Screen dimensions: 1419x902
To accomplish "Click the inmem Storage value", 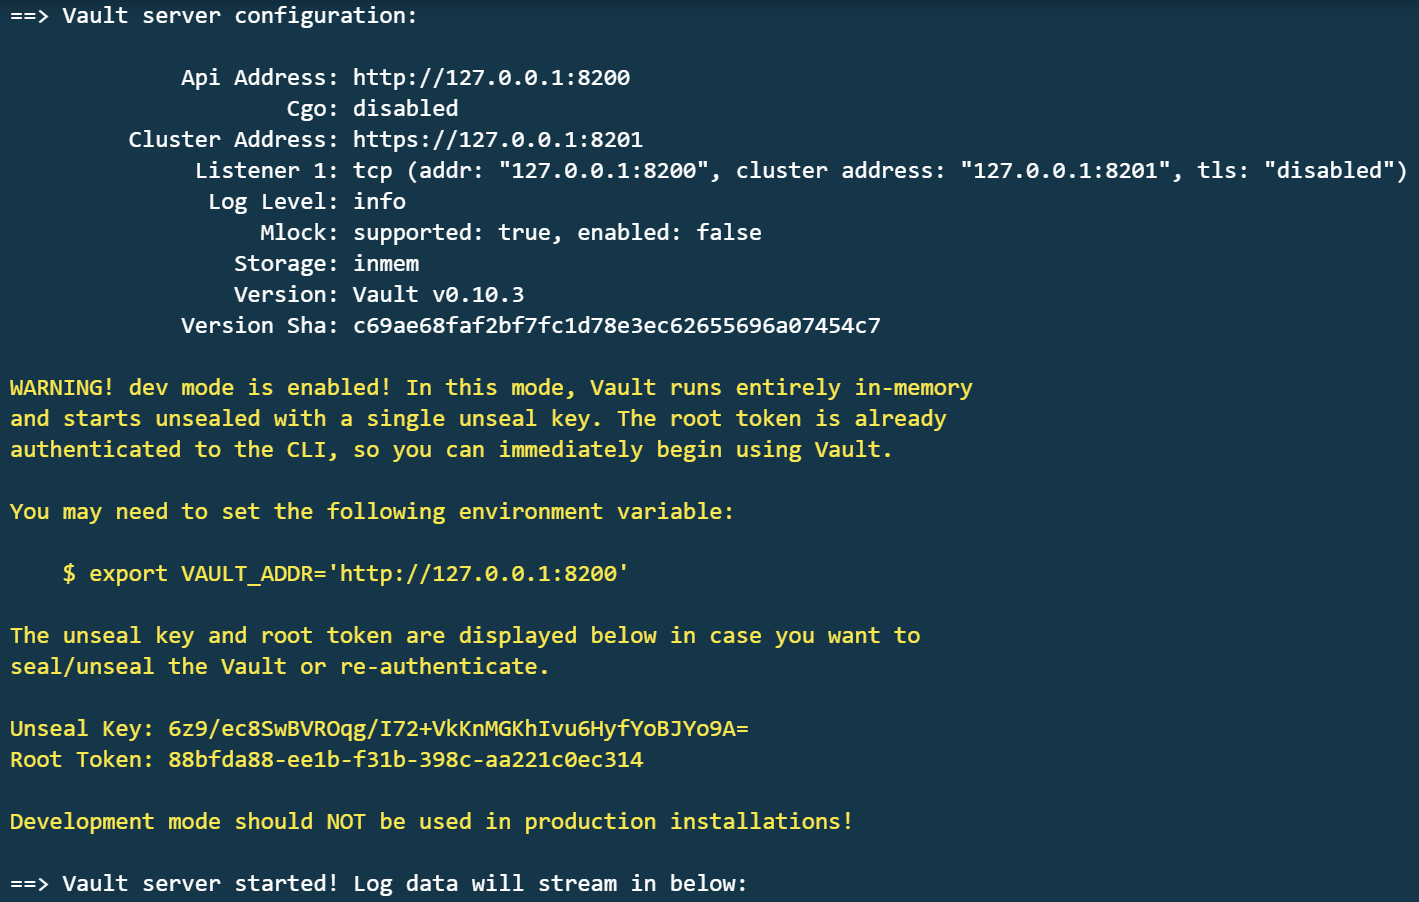I will click(386, 264).
